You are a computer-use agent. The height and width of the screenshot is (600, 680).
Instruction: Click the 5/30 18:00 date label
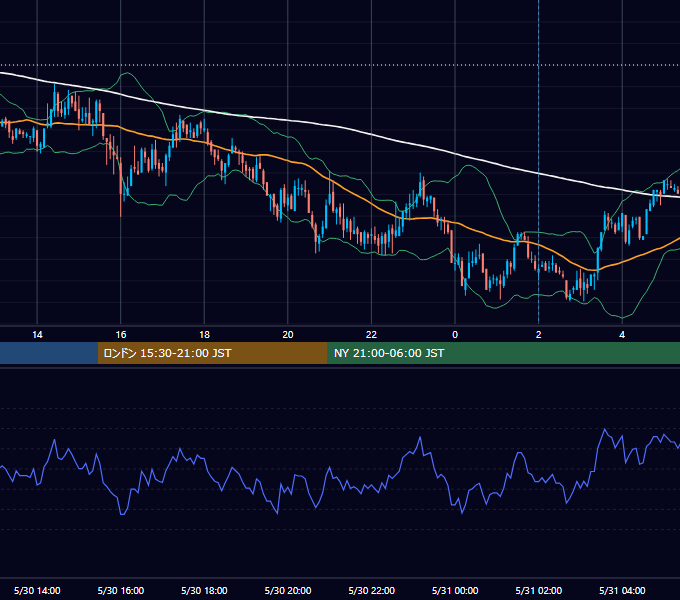pyautogui.click(x=204, y=590)
